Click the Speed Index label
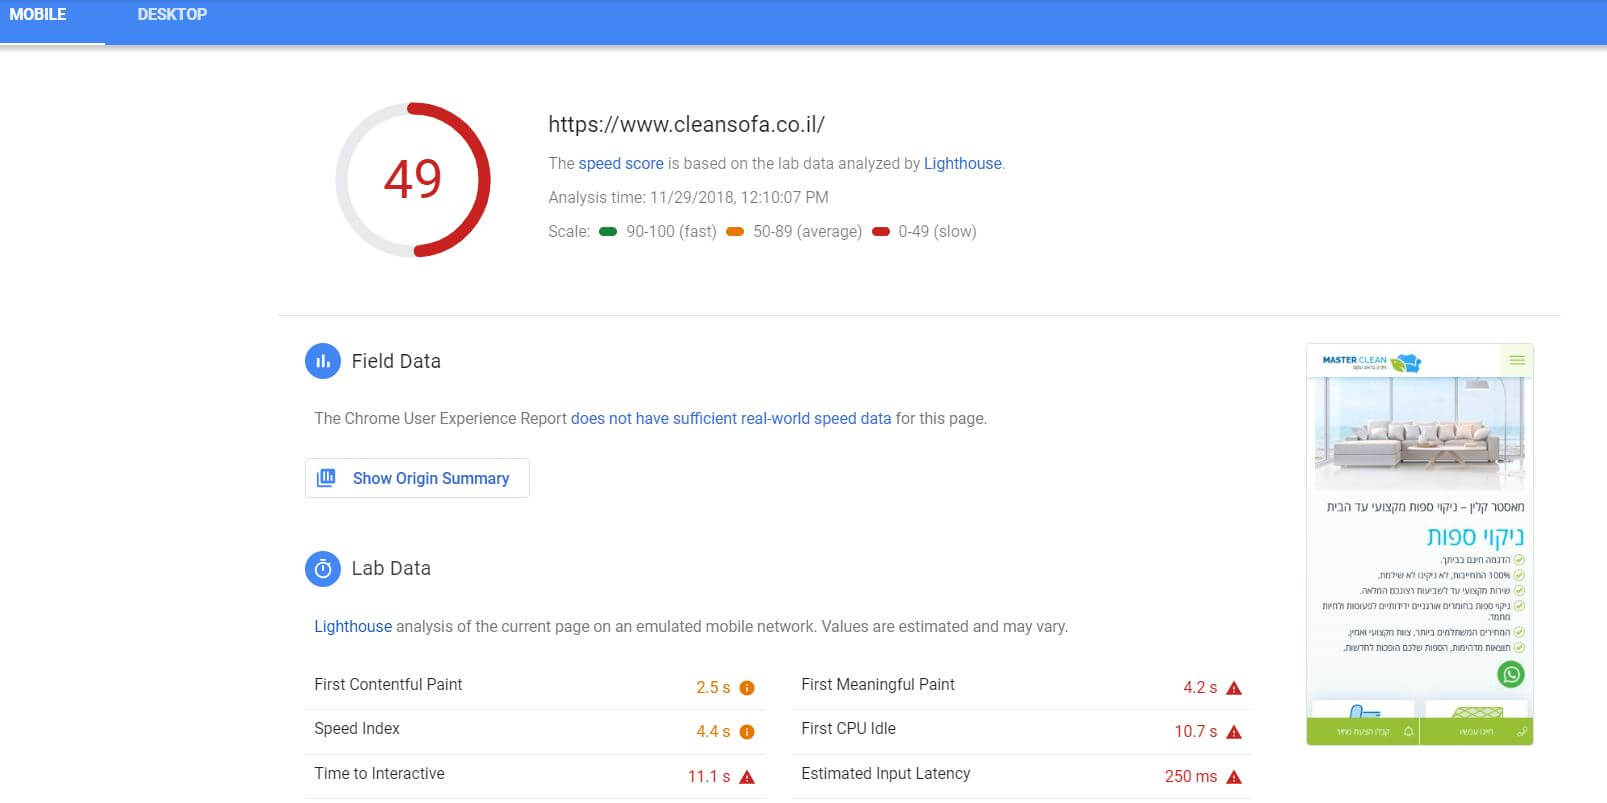This screenshot has width=1607, height=803. pyautogui.click(x=357, y=729)
